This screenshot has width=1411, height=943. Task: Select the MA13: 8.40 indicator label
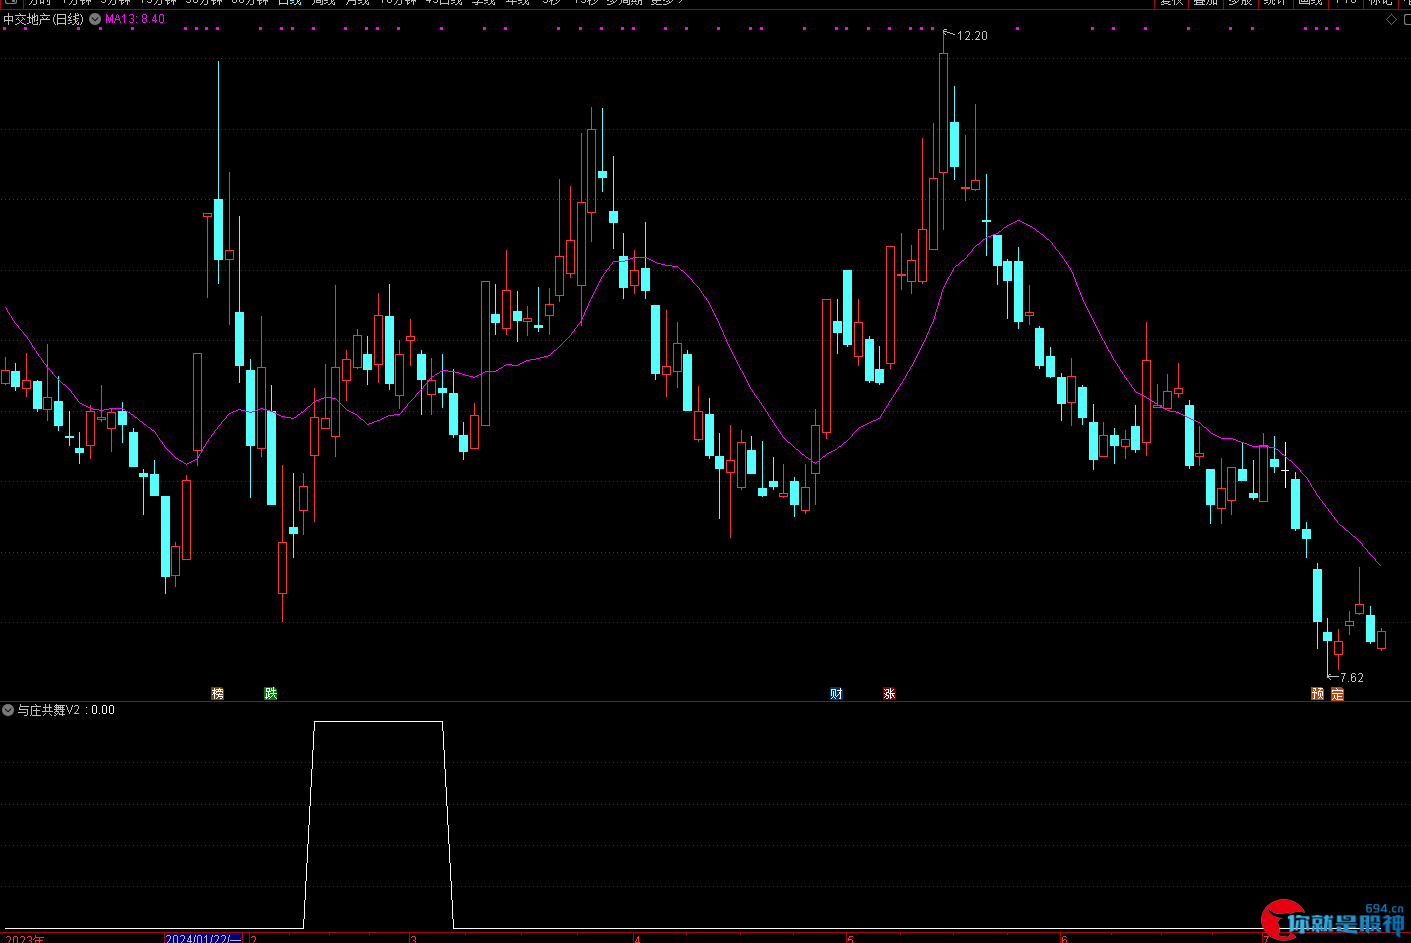(x=135, y=19)
